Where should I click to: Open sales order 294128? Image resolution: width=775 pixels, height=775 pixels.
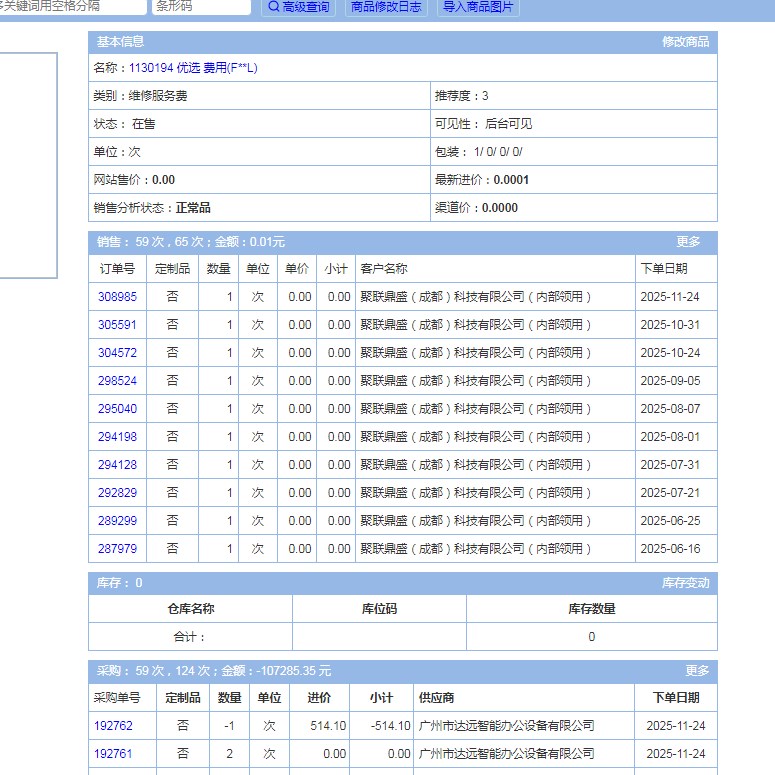[x=117, y=465]
